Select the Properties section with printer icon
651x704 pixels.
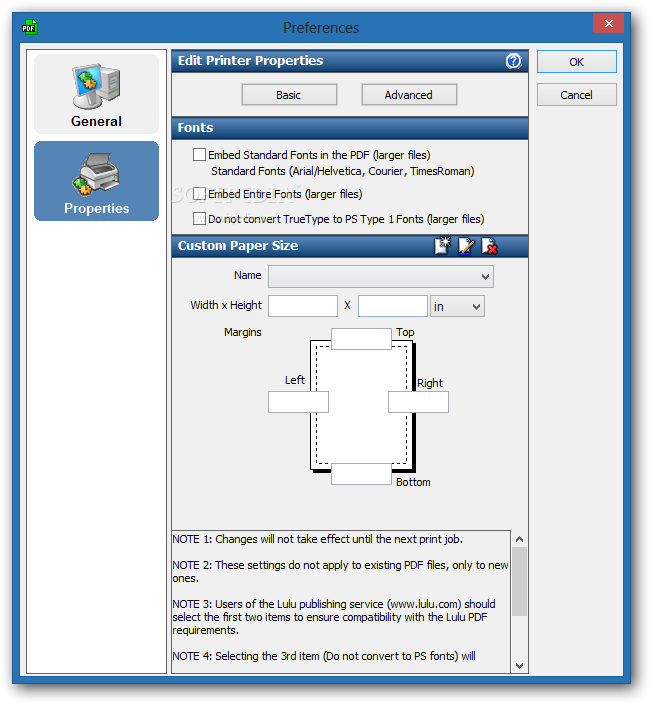[x=96, y=181]
